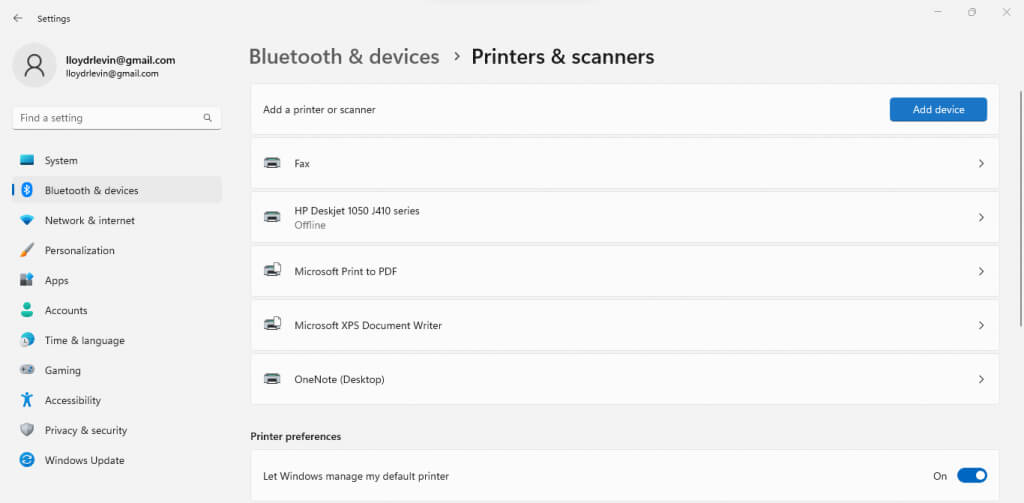Click the Accessibility figure icon
Screen dimensions: 1024x503
[27, 400]
